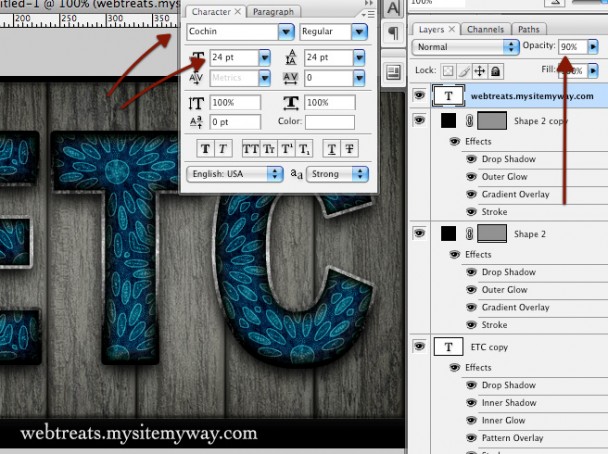Screen dimensions: 608x454
Task: Open the Paragraph panel icon in dock
Action: [393, 33]
